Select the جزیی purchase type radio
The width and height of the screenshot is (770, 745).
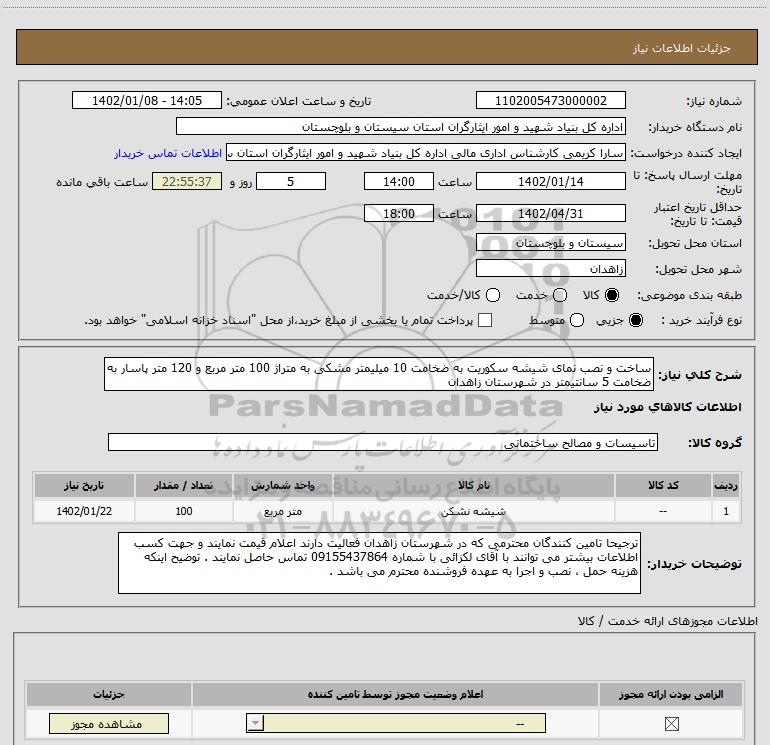636,320
